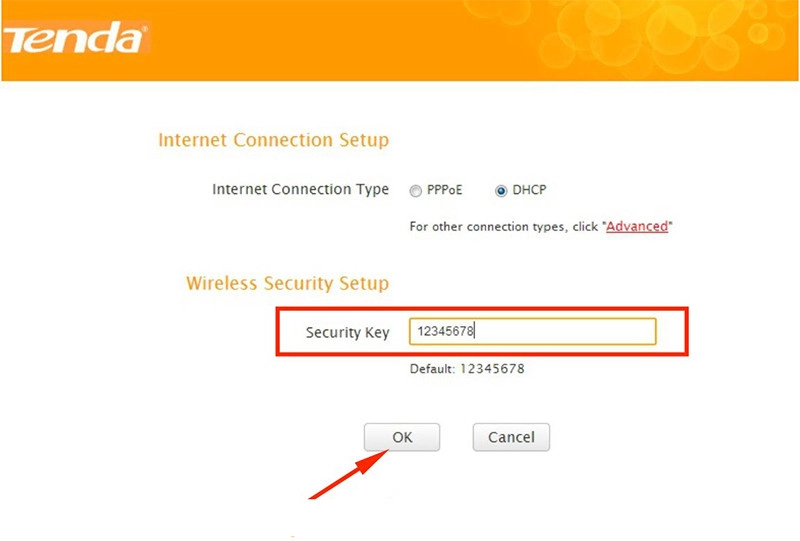The height and width of the screenshot is (541, 800).
Task: Click the Security Key field label
Action: (x=347, y=332)
